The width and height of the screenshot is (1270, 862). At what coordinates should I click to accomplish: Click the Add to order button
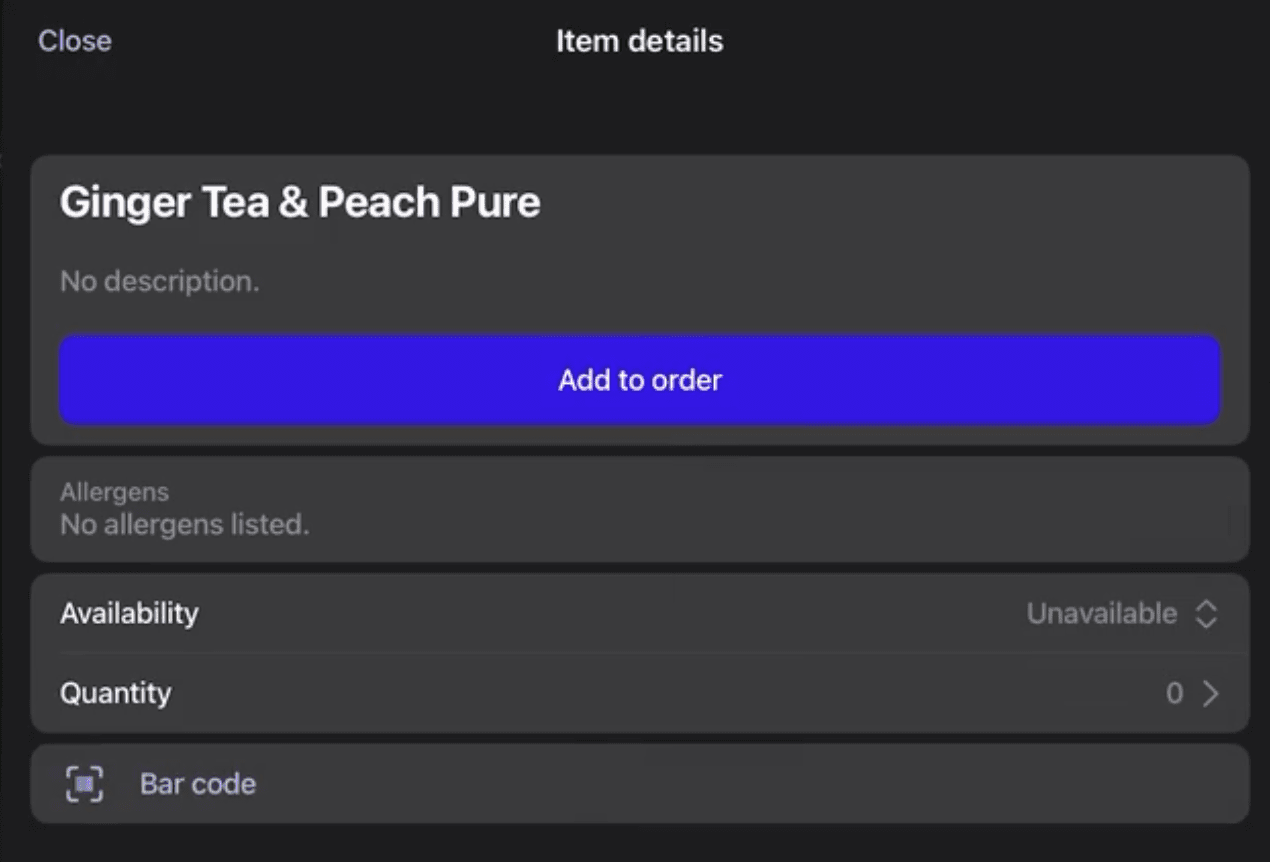coord(640,380)
